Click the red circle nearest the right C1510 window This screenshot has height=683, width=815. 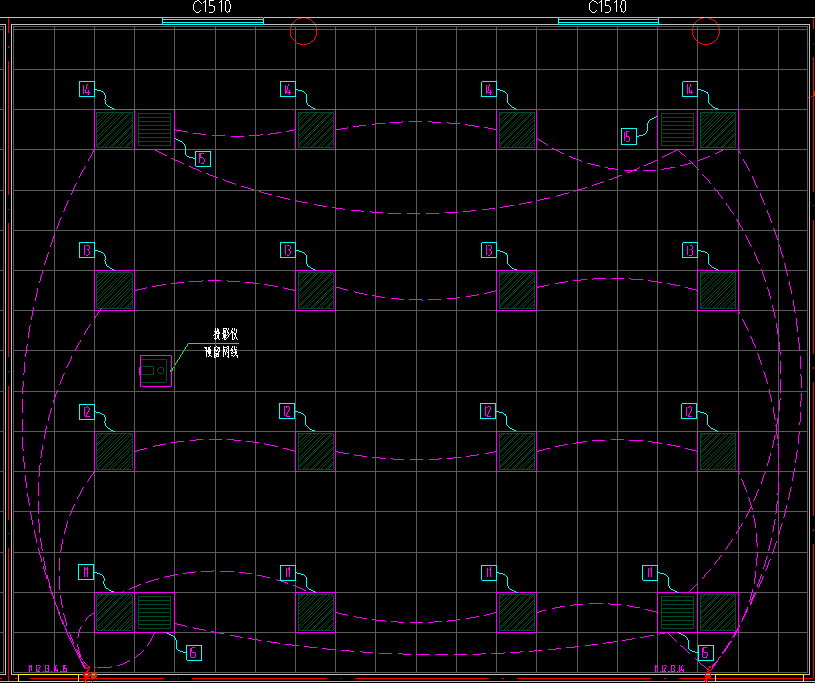pyautogui.click(x=706, y=31)
